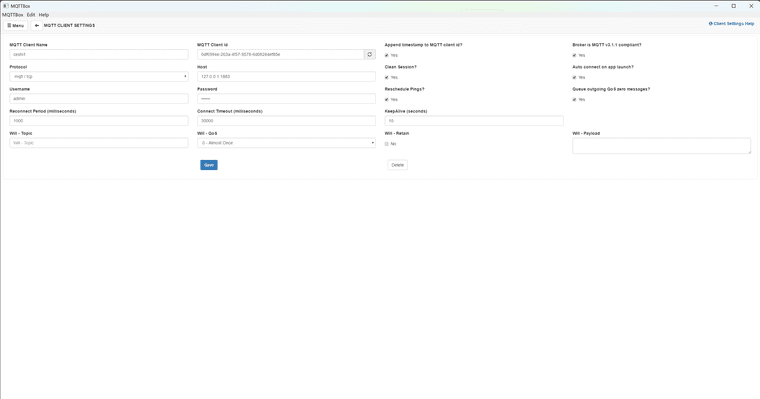This screenshot has height=399, width=760.
Task: Click the MQTTBox app icon in title bar
Action: 5,6
